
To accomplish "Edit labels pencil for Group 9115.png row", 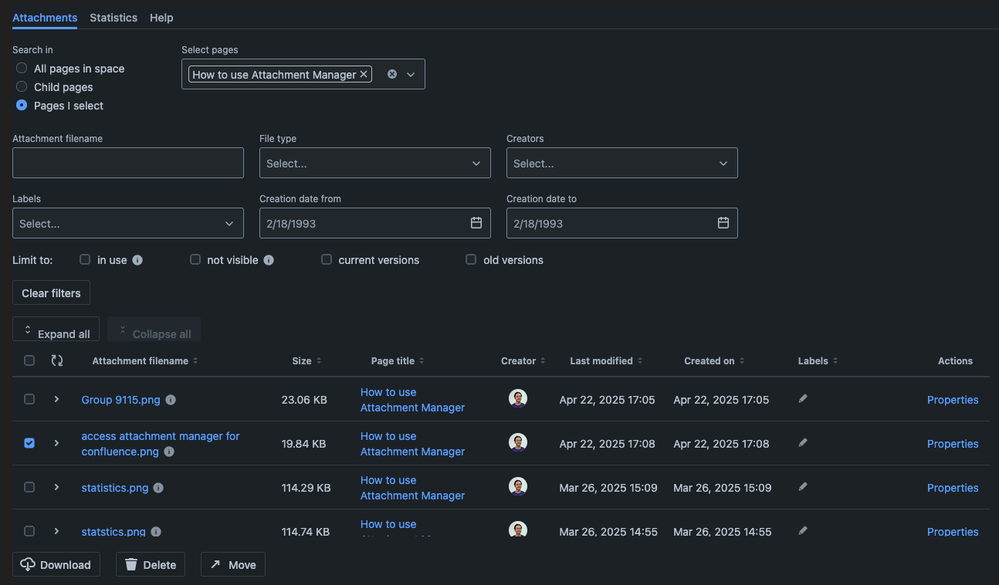I will click(x=803, y=399).
